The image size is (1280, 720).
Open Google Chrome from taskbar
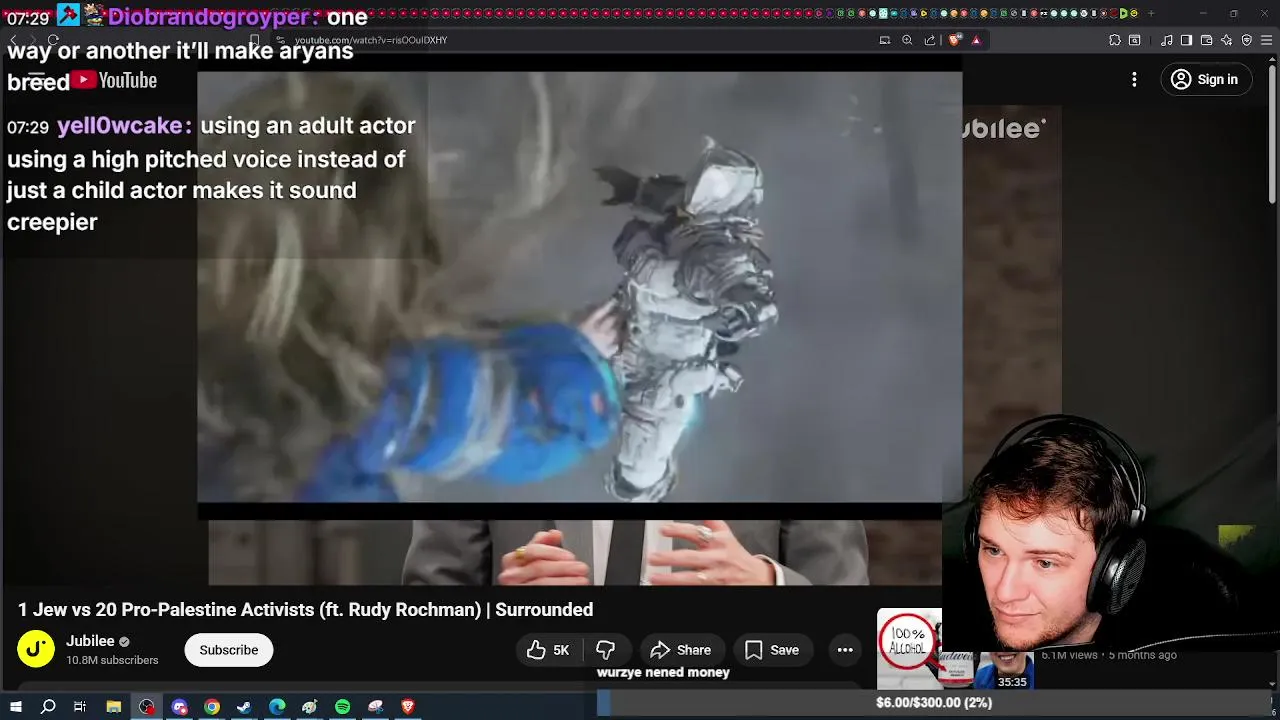[212, 707]
